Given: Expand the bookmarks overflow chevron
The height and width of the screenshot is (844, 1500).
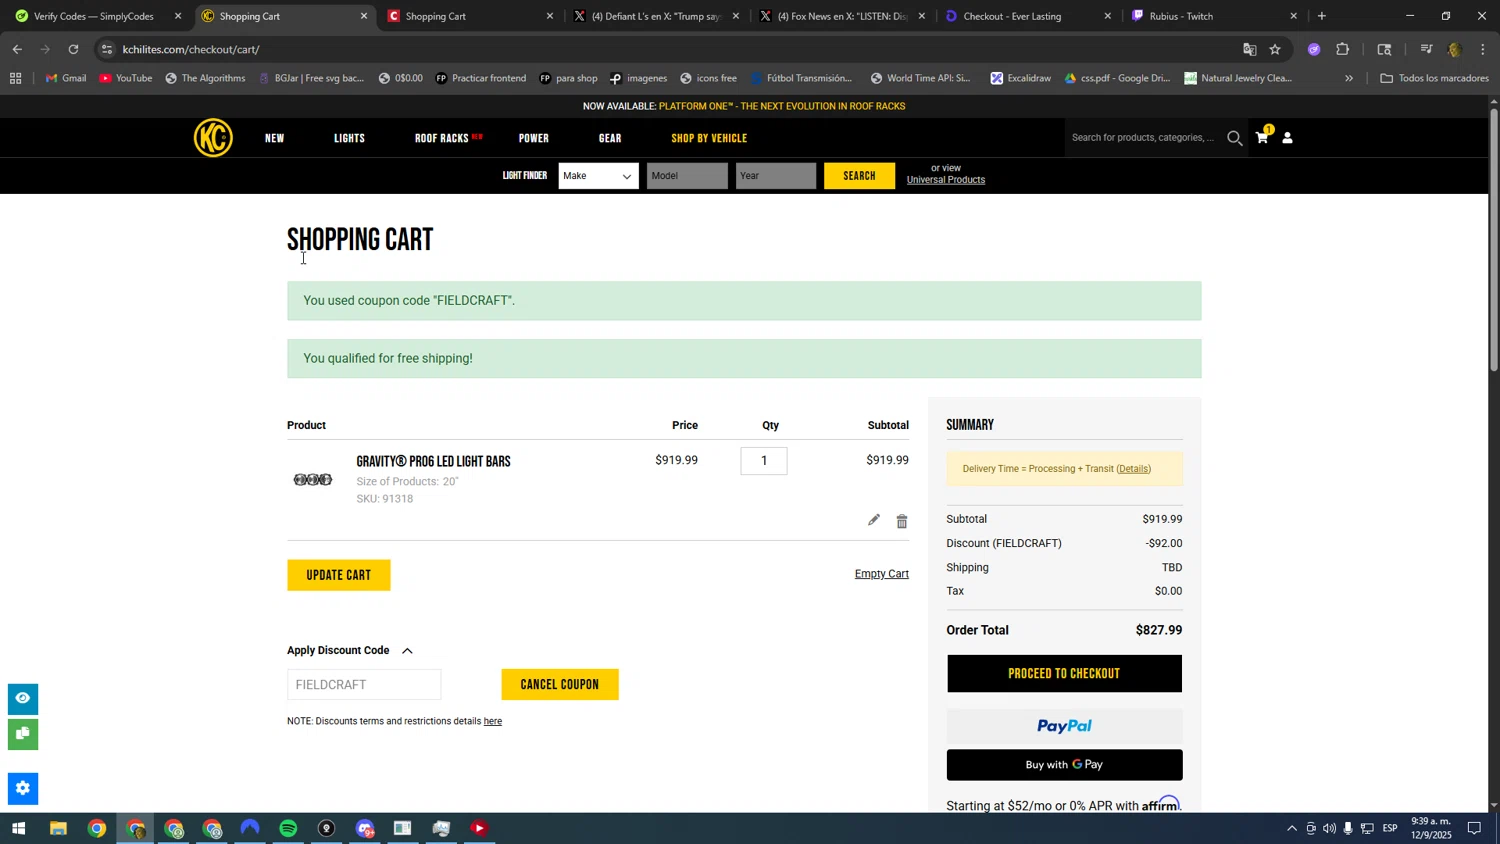Looking at the screenshot, I should (x=1349, y=78).
